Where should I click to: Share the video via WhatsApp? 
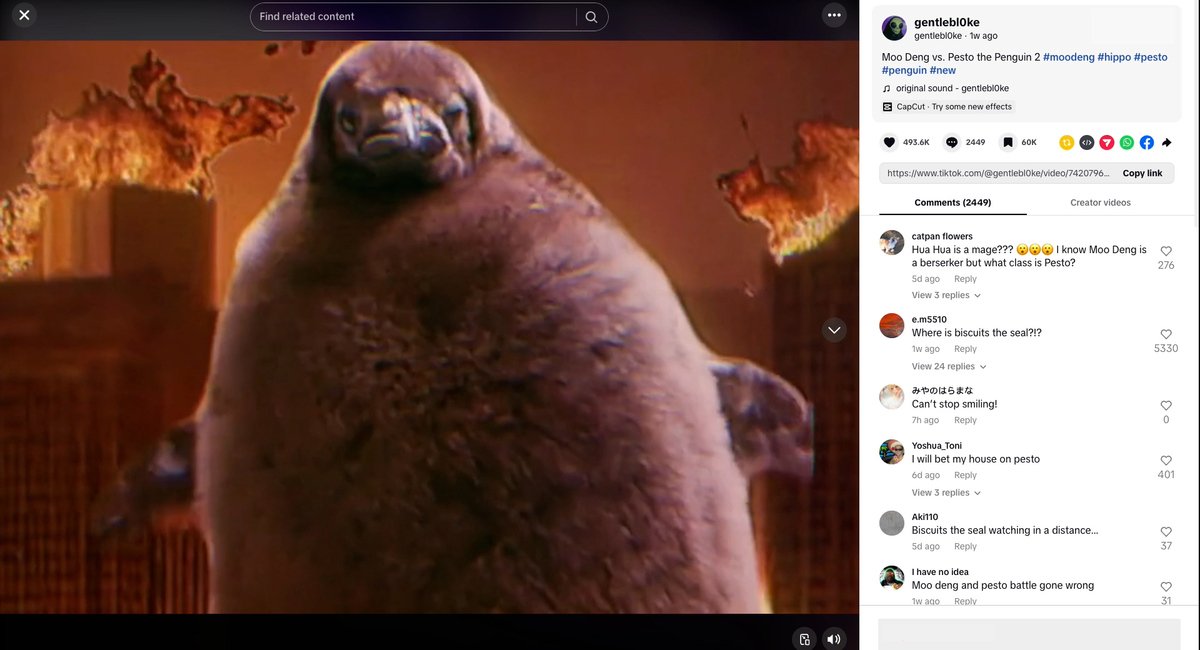pos(1127,143)
